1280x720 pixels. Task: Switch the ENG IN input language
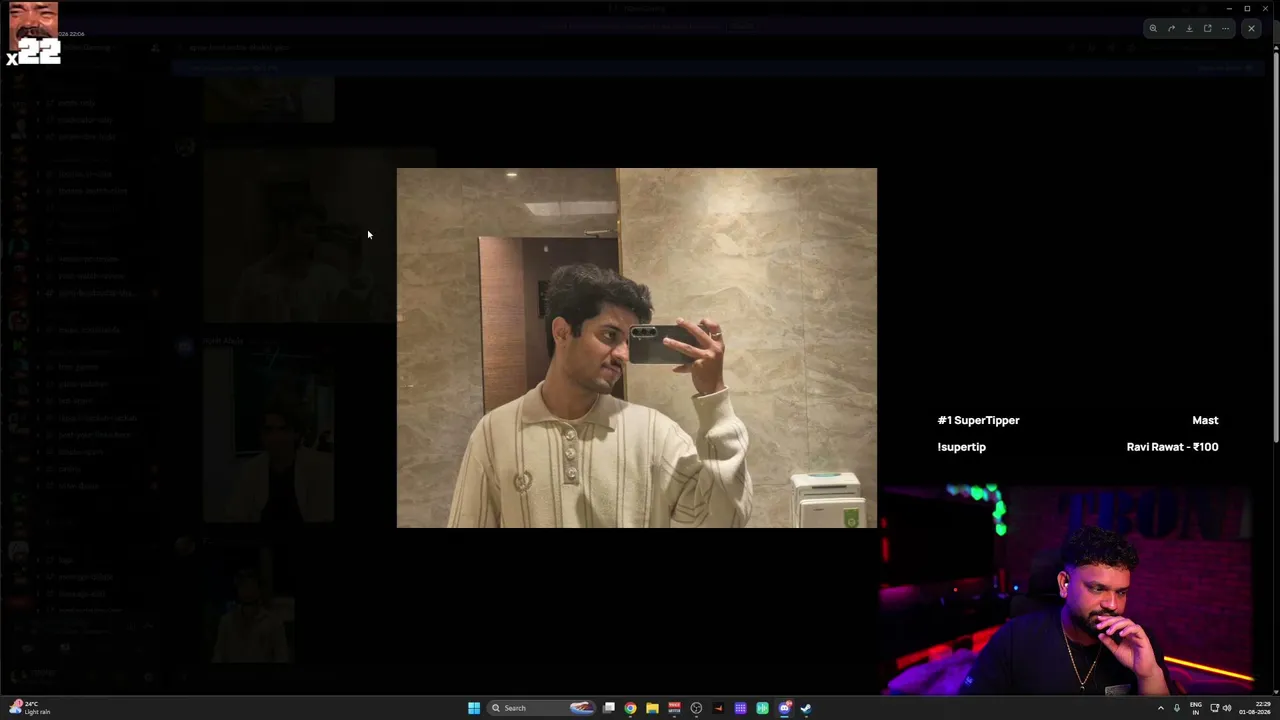click(x=1195, y=708)
